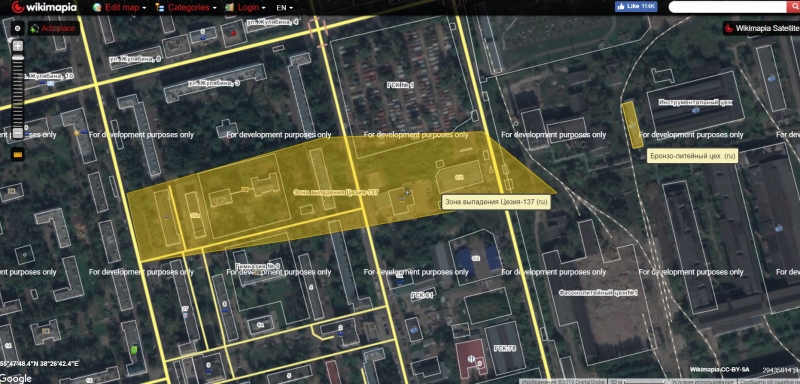The height and width of the screenshot is (384, 800).
Task: Select the highlighted Бронзо-литейный цех building
Action: [632, 125]
